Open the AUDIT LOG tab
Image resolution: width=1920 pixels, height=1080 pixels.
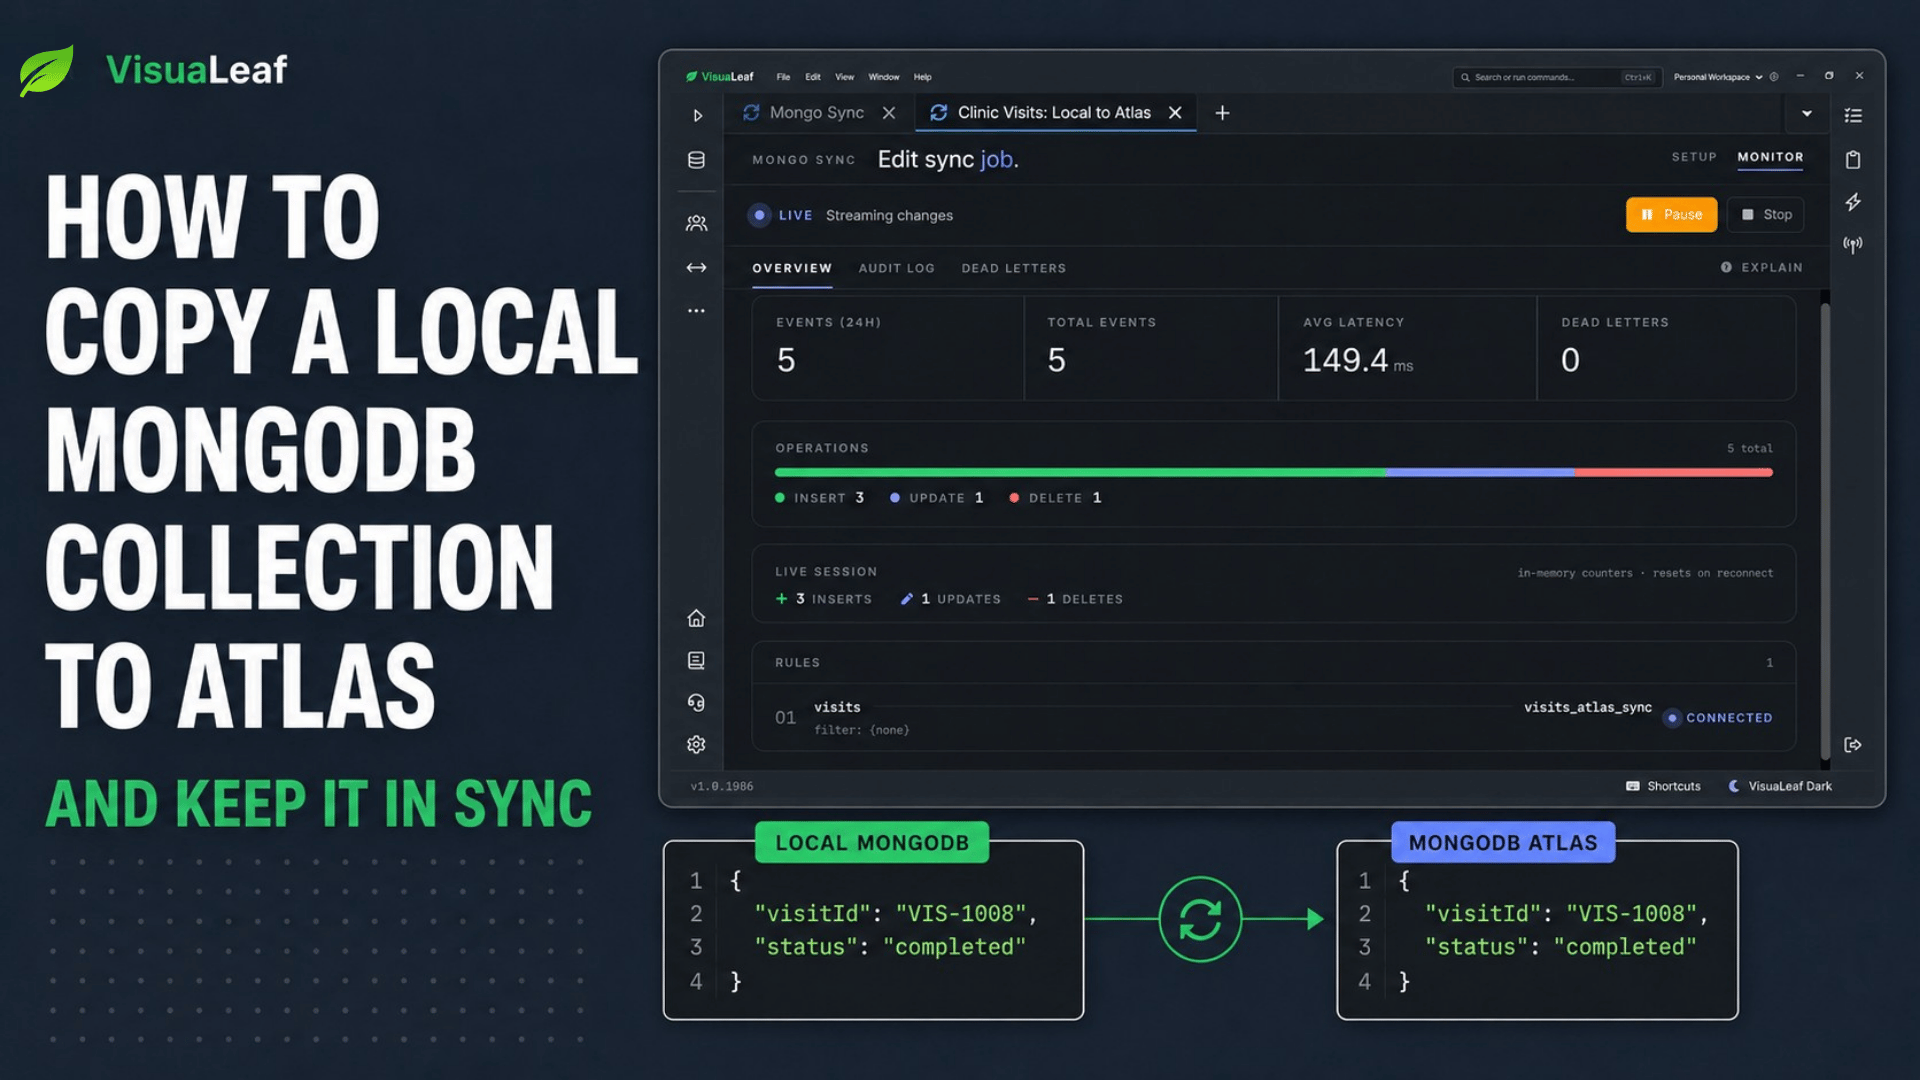point(897,268)
